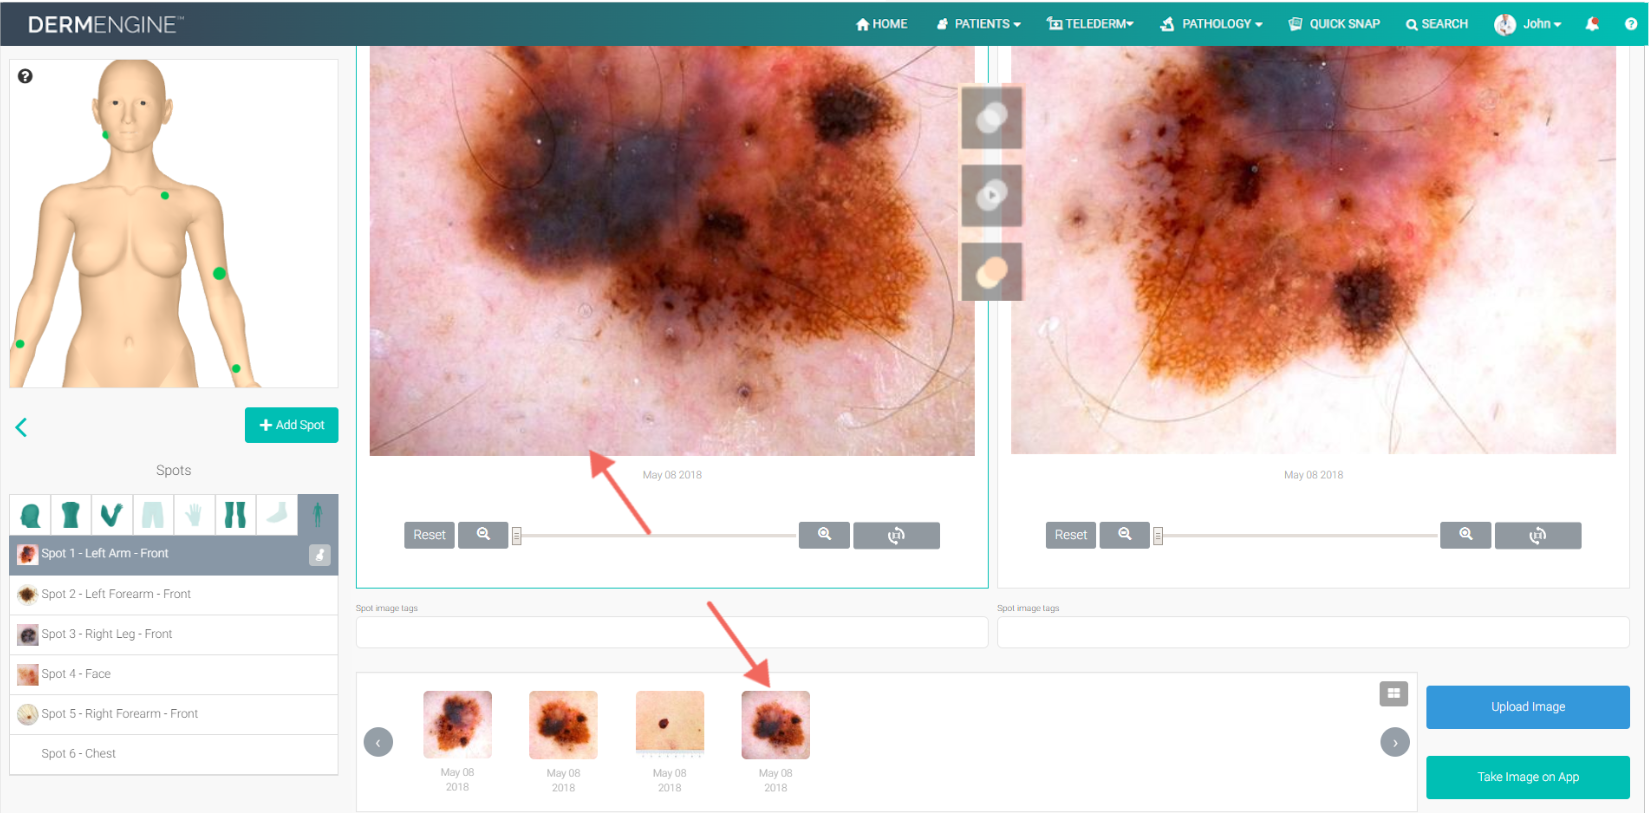
Task: Click the overlay comparison icon between images
Action: coord(991,118)
